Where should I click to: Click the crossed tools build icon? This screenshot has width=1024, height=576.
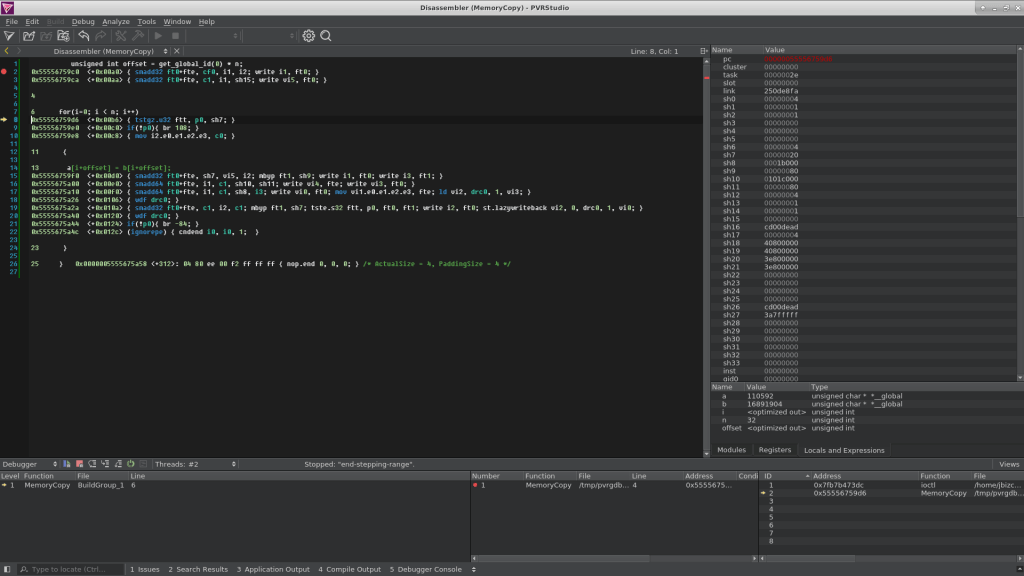(121, 36)
